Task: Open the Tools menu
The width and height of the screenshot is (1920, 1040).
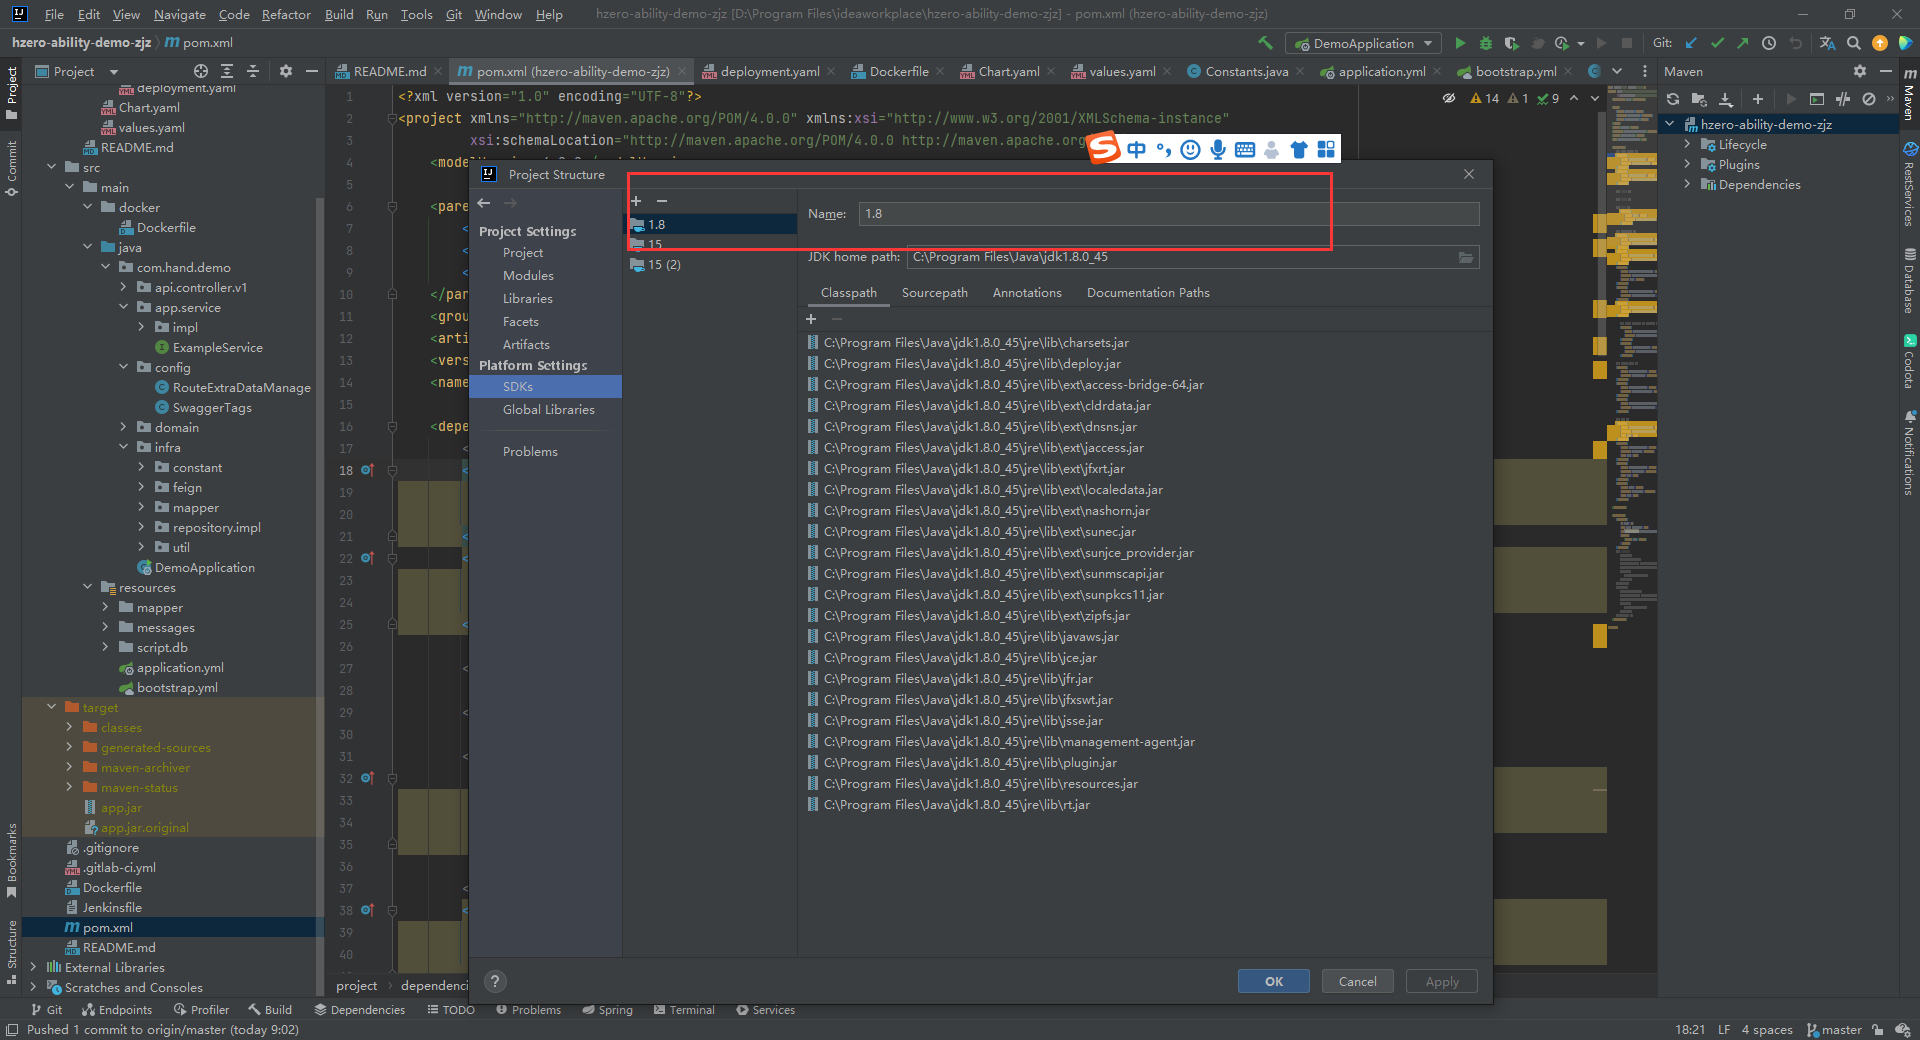Action: [416, 14]
